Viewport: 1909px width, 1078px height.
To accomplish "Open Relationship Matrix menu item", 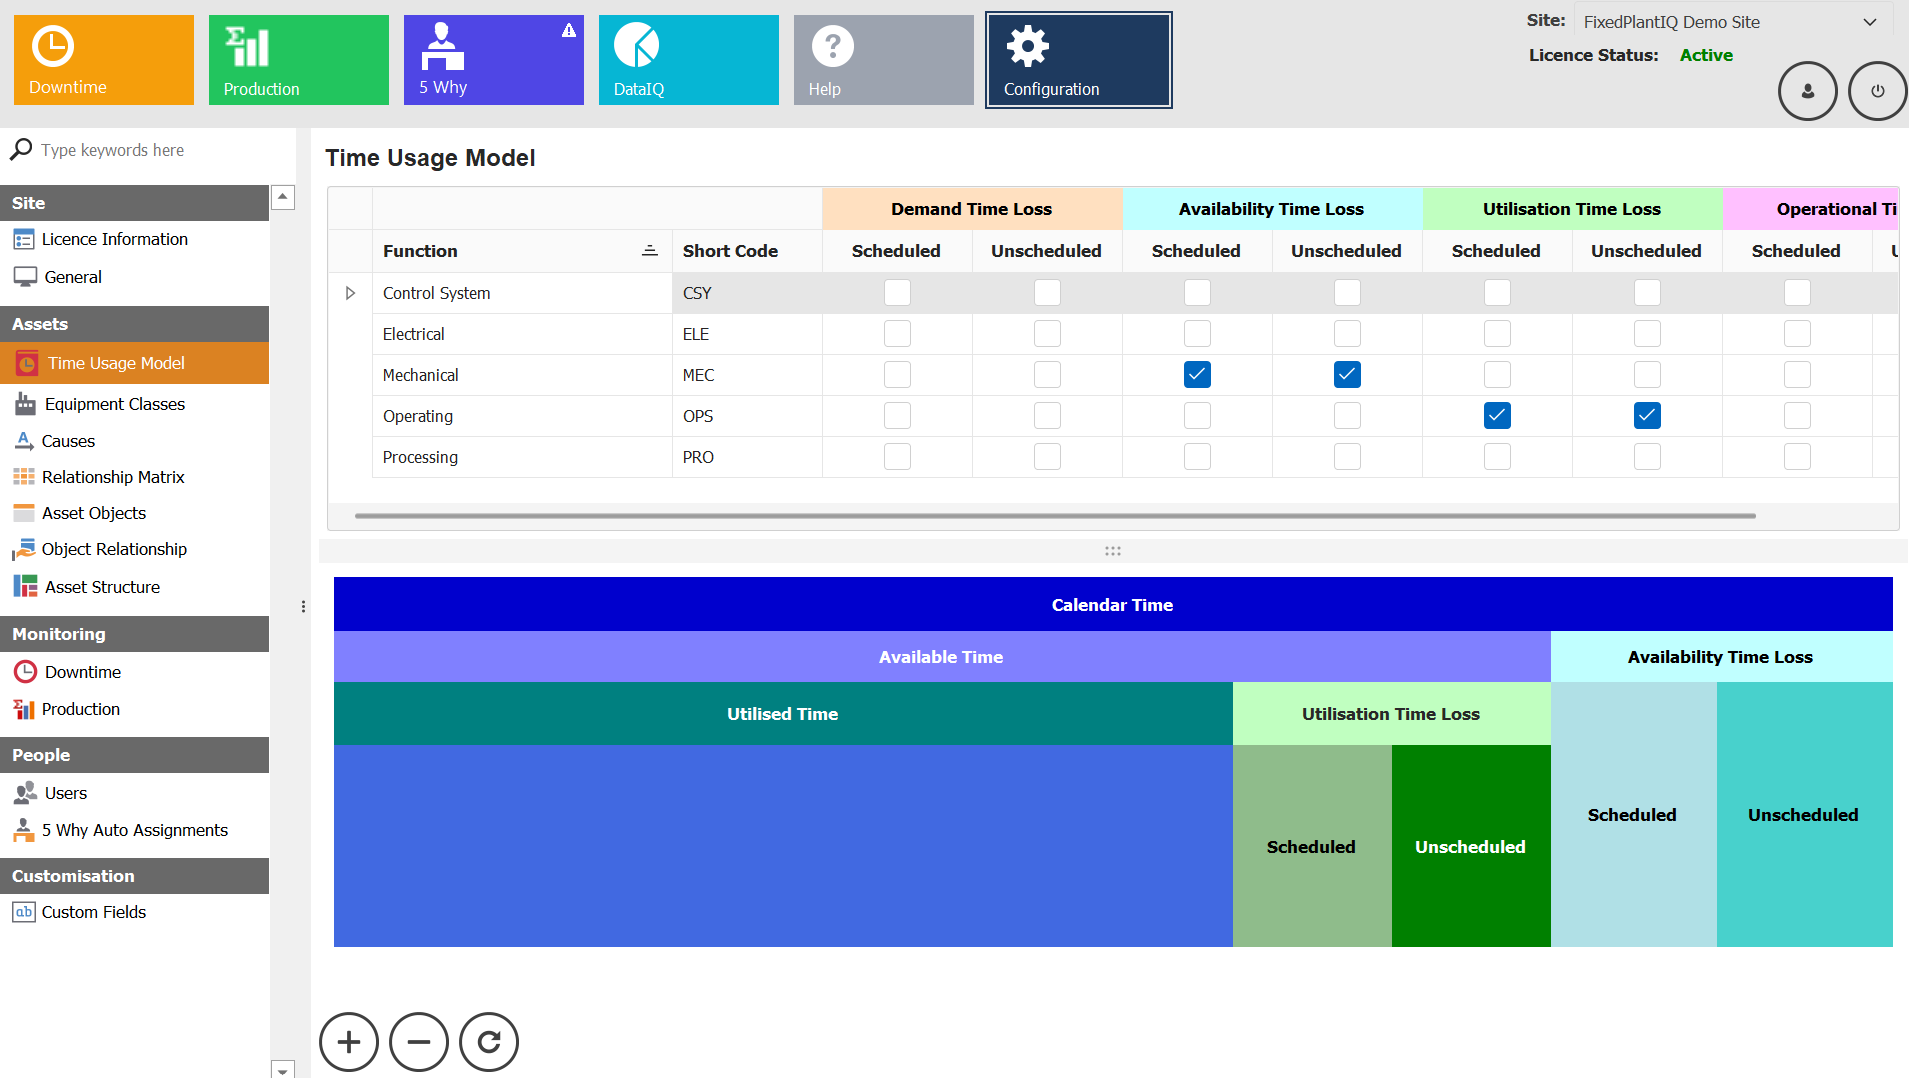I will pos(113,477).
